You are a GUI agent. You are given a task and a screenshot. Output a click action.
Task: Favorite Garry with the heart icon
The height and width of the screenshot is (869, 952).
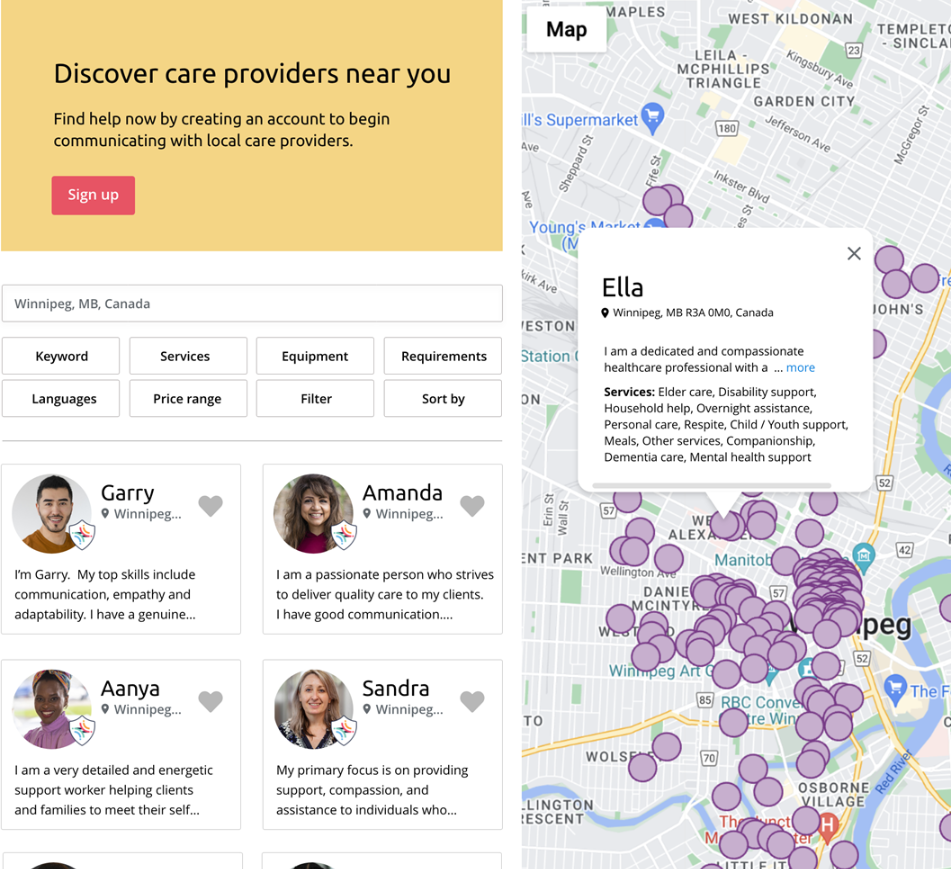(x=210, y=506)
